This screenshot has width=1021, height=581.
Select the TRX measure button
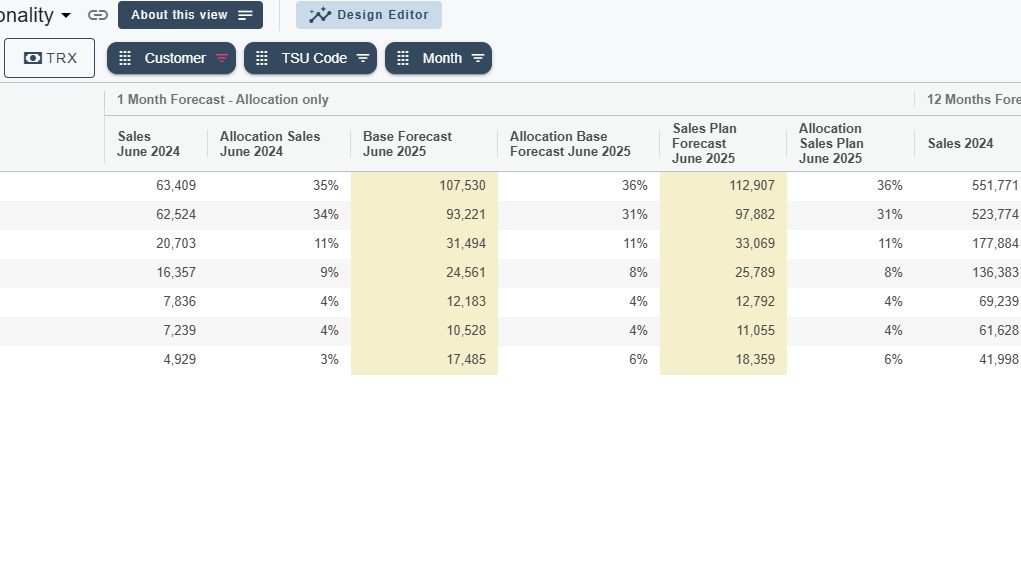[x=49, y=58]
